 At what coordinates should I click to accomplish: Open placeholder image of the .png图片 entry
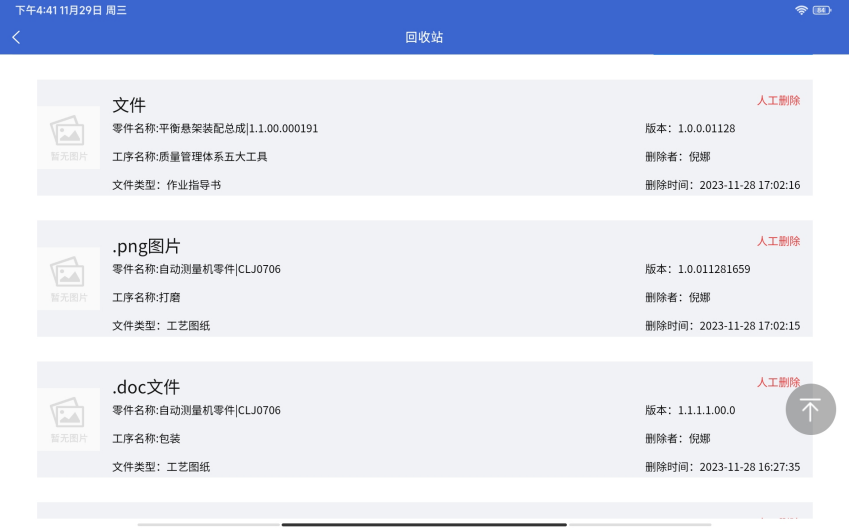pyautogui.click(x=68, y=278)
